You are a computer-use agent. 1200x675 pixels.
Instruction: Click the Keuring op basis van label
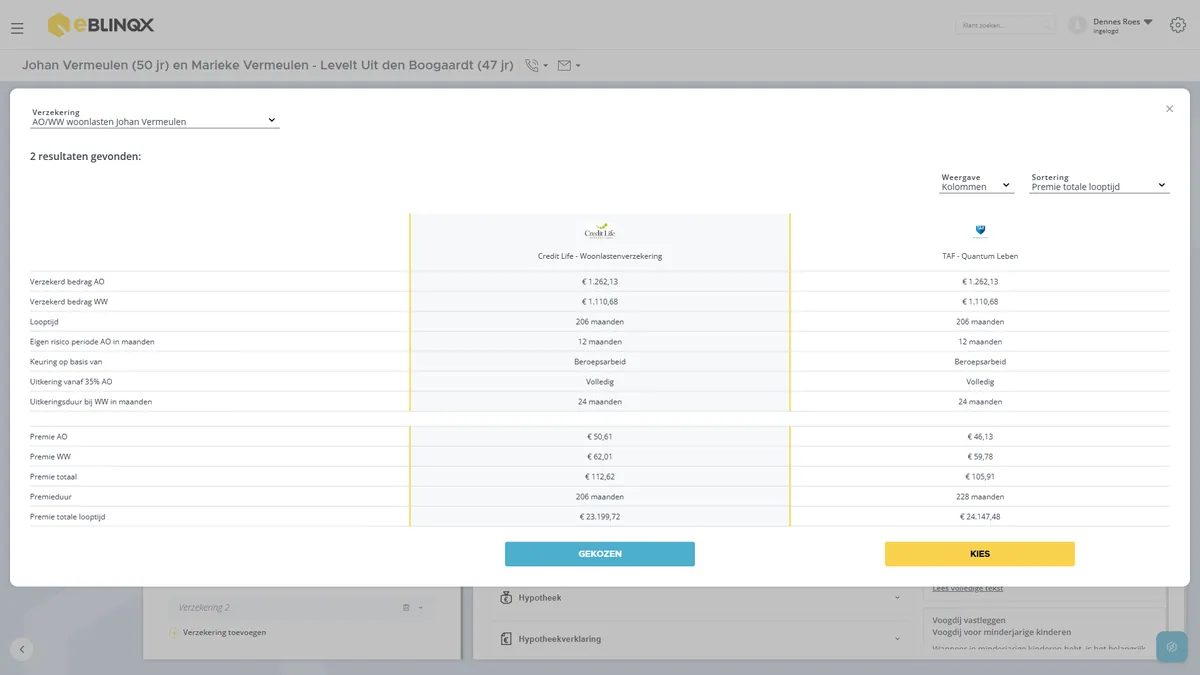click(66, 362)
